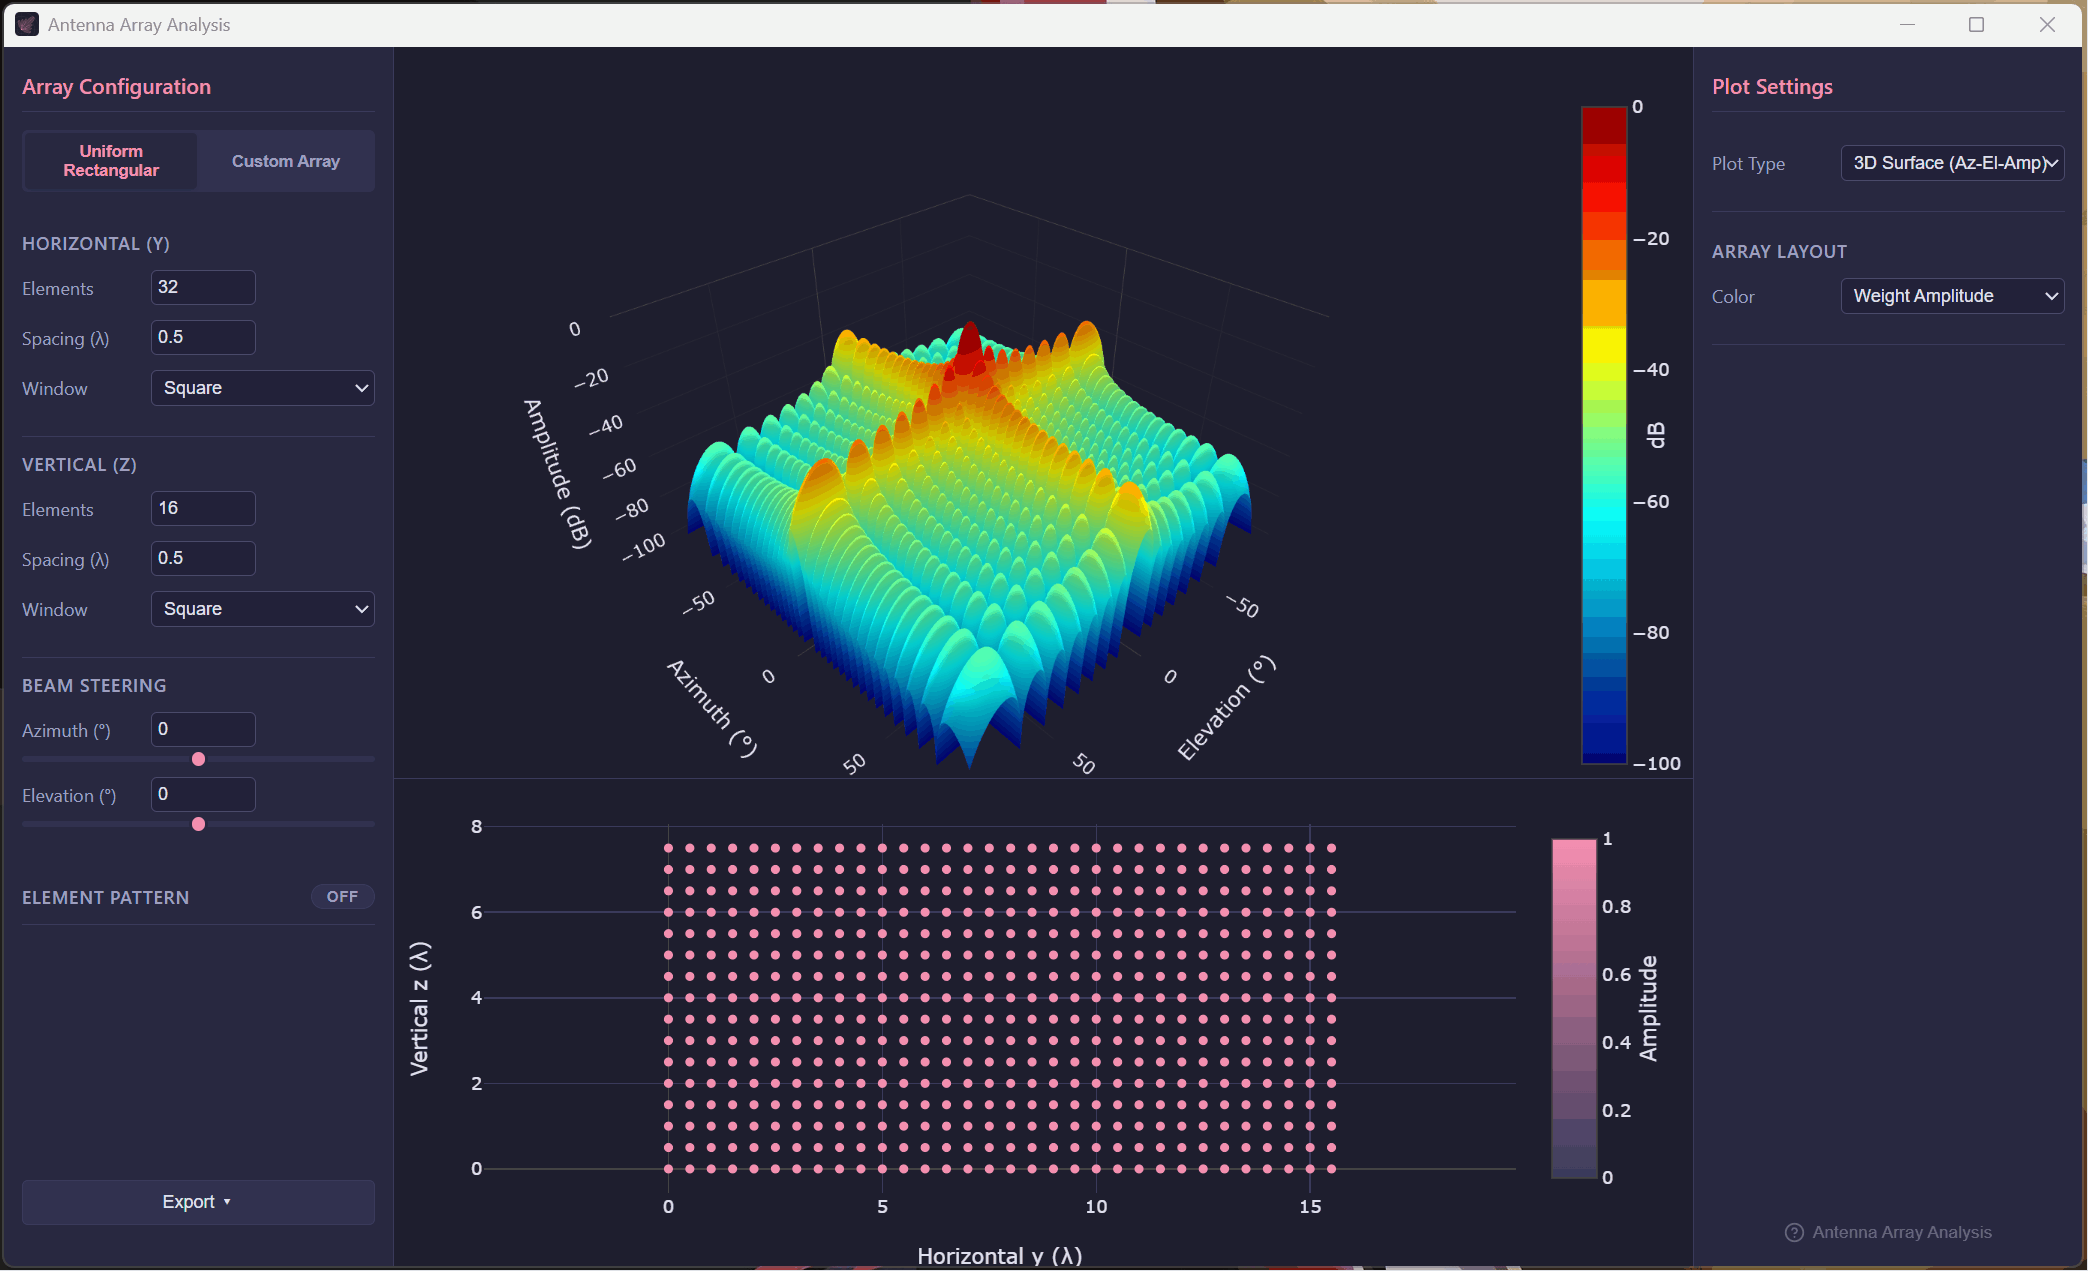This screenshot has width=2088, height=1271.
Task: Click the '15' horizontal axis tick label
Action: (1310, 1207)
